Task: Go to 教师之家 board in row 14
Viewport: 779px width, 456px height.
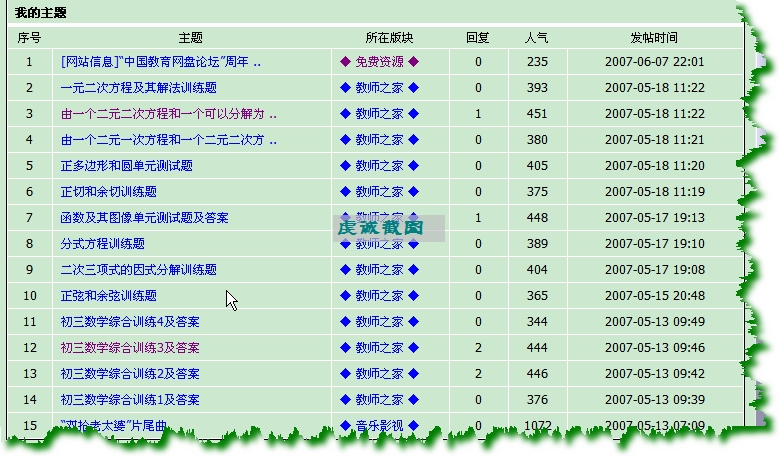Action: (380, 400)
